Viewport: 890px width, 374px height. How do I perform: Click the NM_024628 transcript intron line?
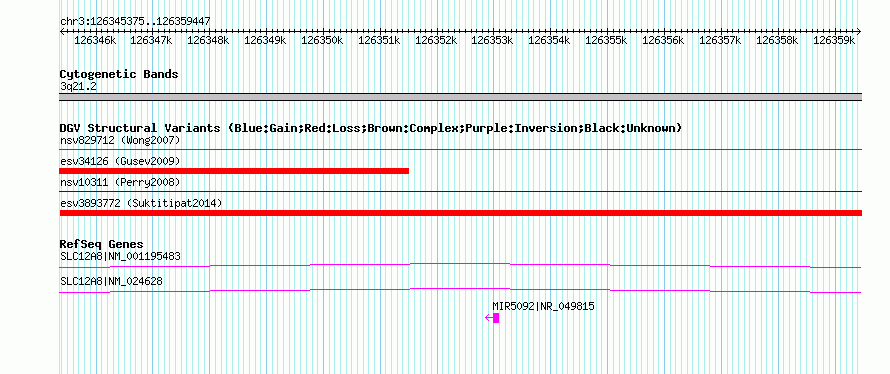pos(460,290)
